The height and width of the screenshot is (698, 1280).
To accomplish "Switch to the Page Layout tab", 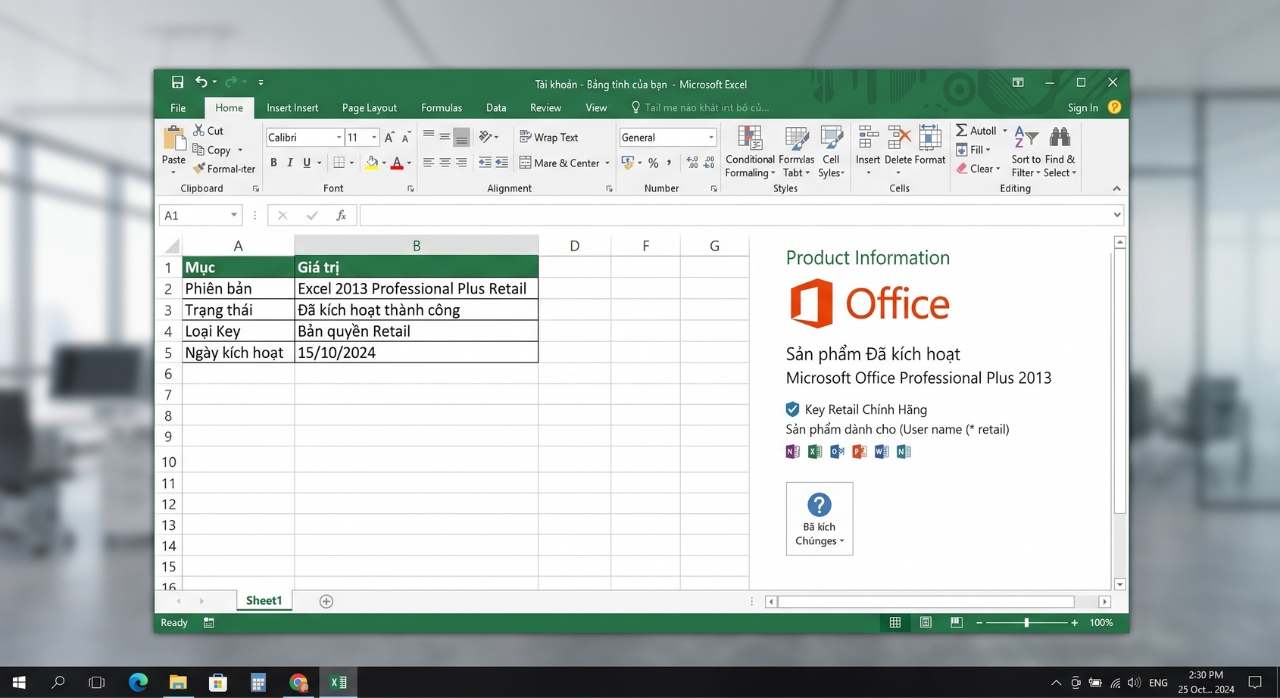I will coord(369,108).
